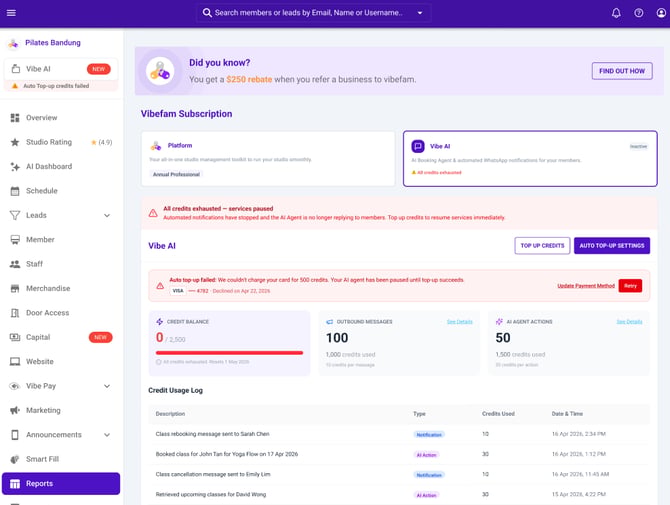Click the TOP UP CREDITS button
The height and width of the screenshot is (505, 670).
(542, 246)
